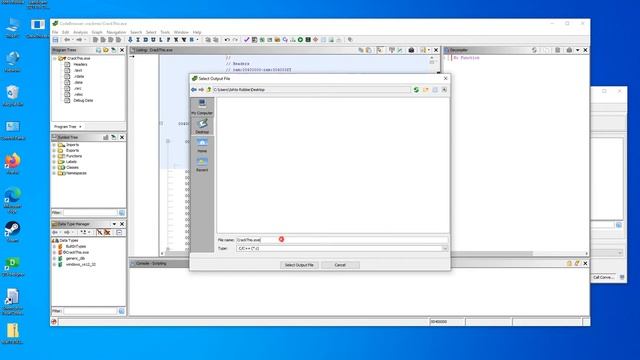
Task: Select Debug Data in Program Trees
Action: coord(83,100)
